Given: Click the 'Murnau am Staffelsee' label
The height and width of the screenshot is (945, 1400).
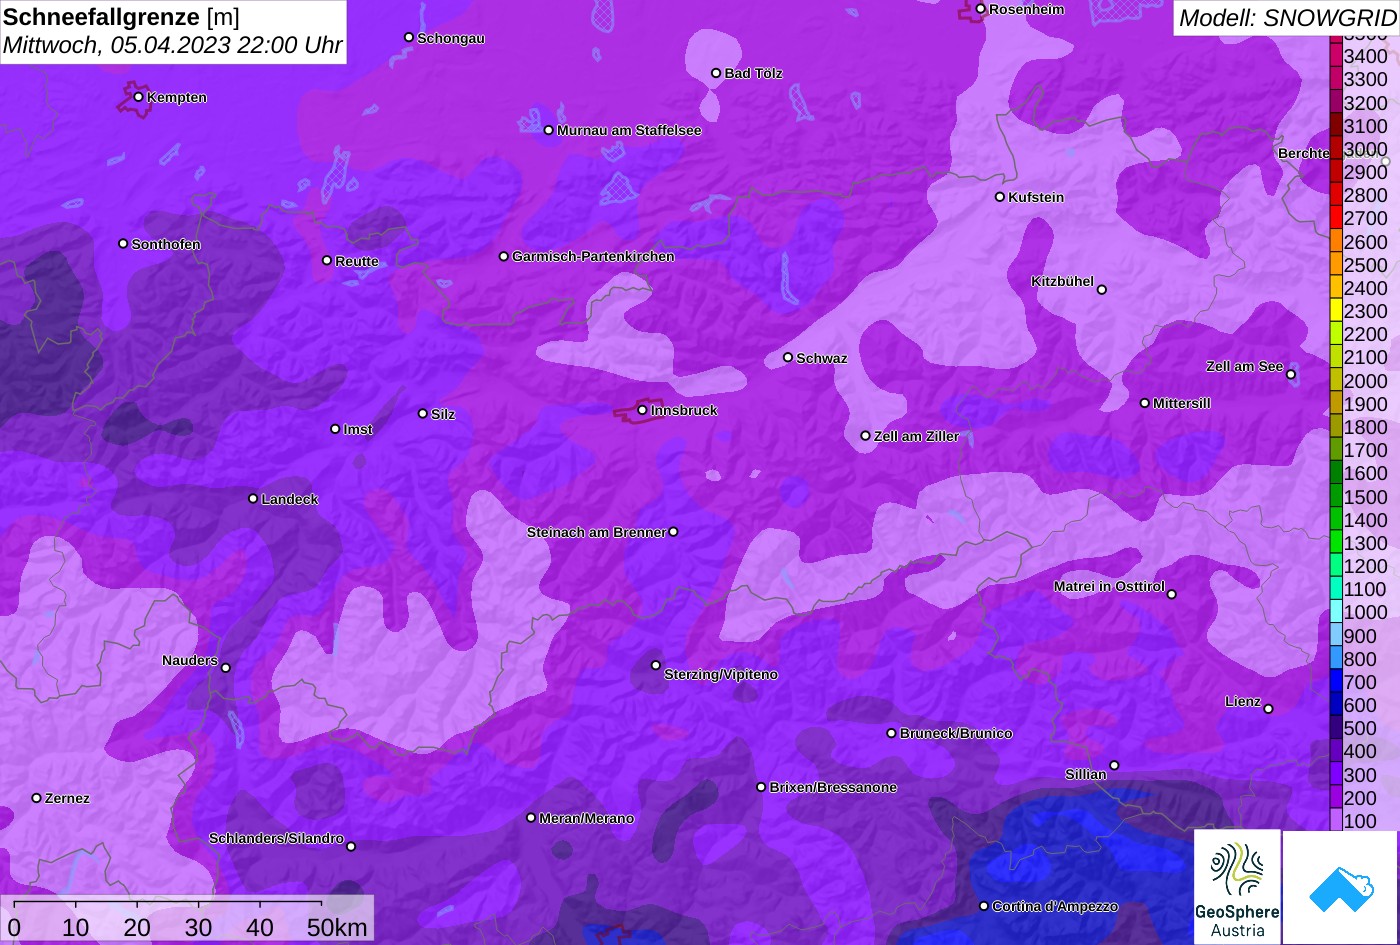Looking at the screenshot, I should 629,130.
